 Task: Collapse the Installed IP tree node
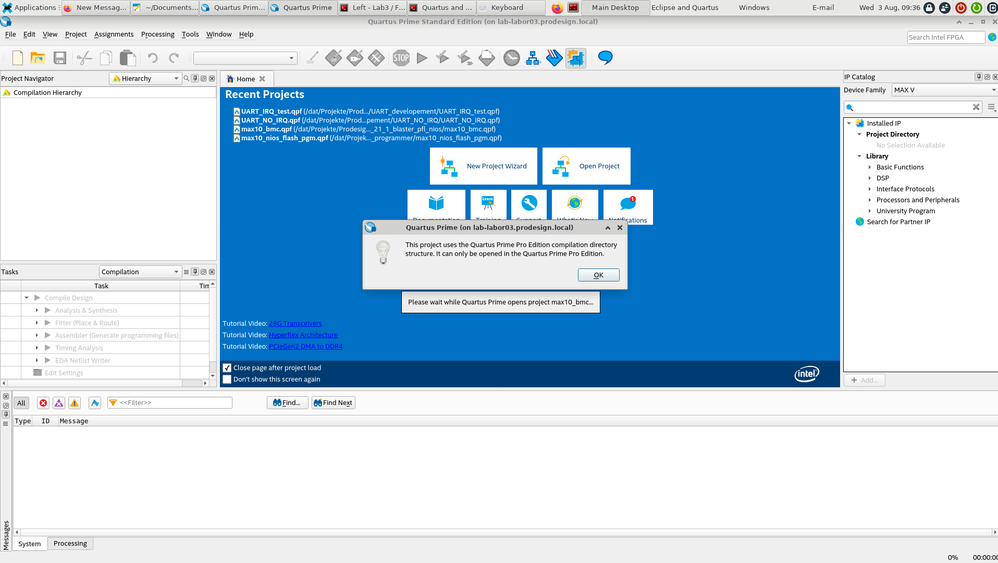[849, 123]
